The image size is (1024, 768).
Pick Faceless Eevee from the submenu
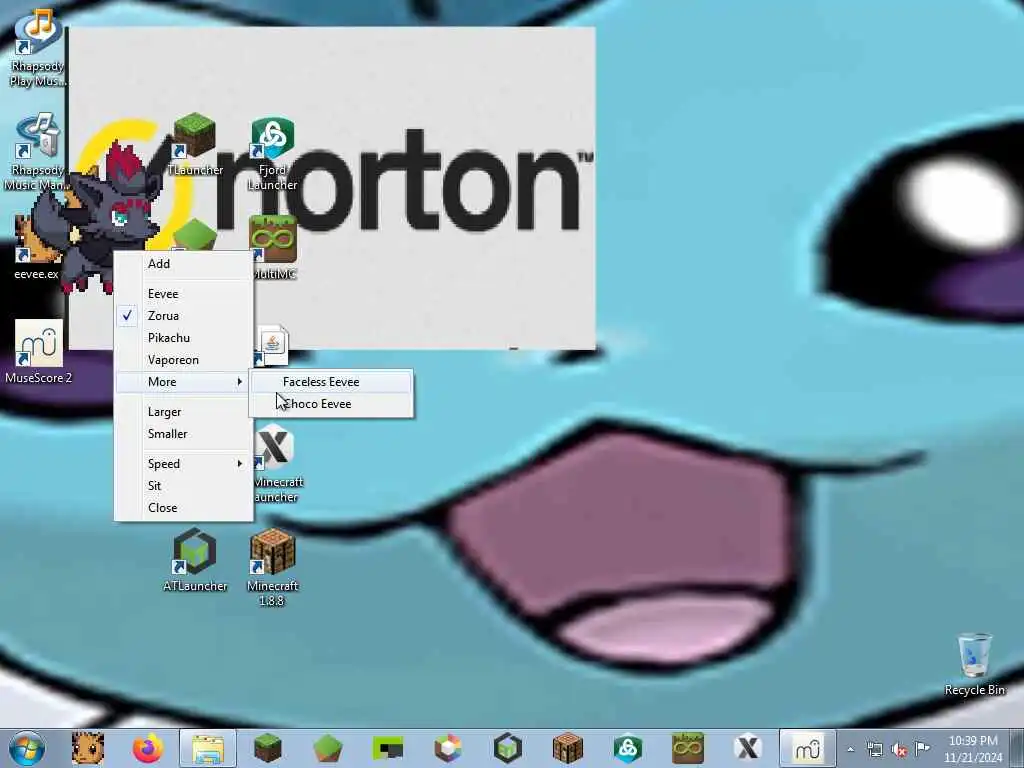[331, 382]
